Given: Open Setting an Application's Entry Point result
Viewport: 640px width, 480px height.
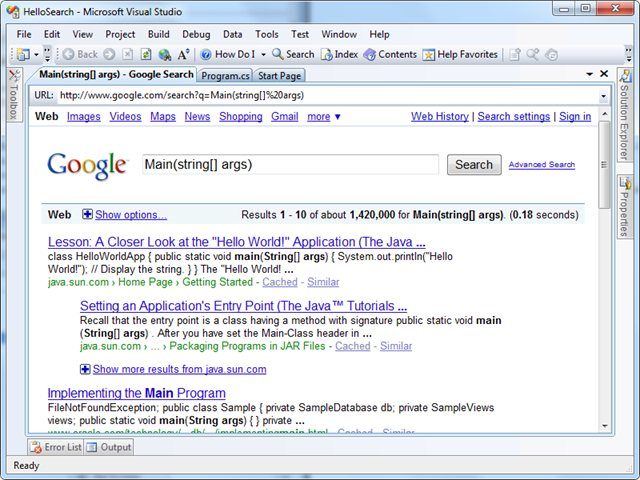Looking at the screenshot, I should 243,306.
